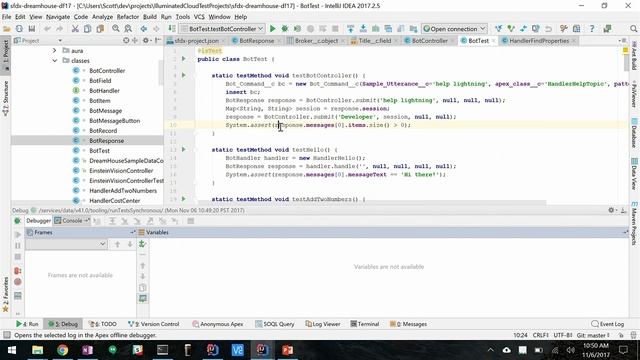This screenshot has width=640, height=360.
Task: Switch to the HandlerFindProperties editor tab
Action: tap(538, 40)
